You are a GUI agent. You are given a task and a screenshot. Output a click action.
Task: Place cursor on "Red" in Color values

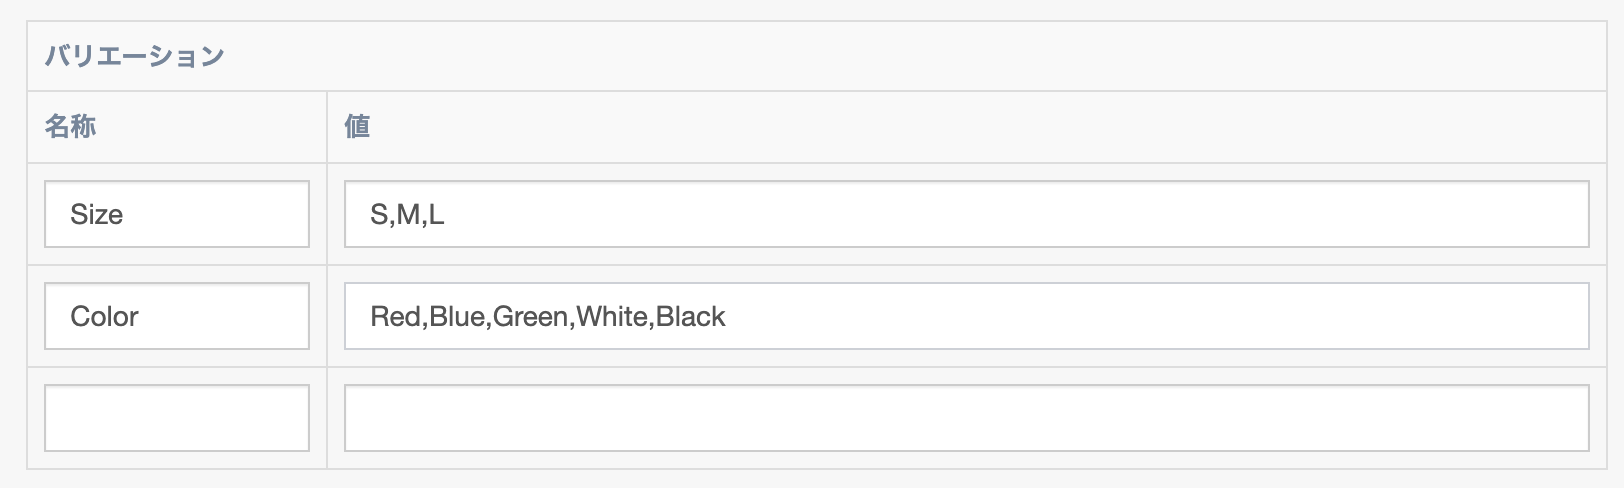pos(396,317)
